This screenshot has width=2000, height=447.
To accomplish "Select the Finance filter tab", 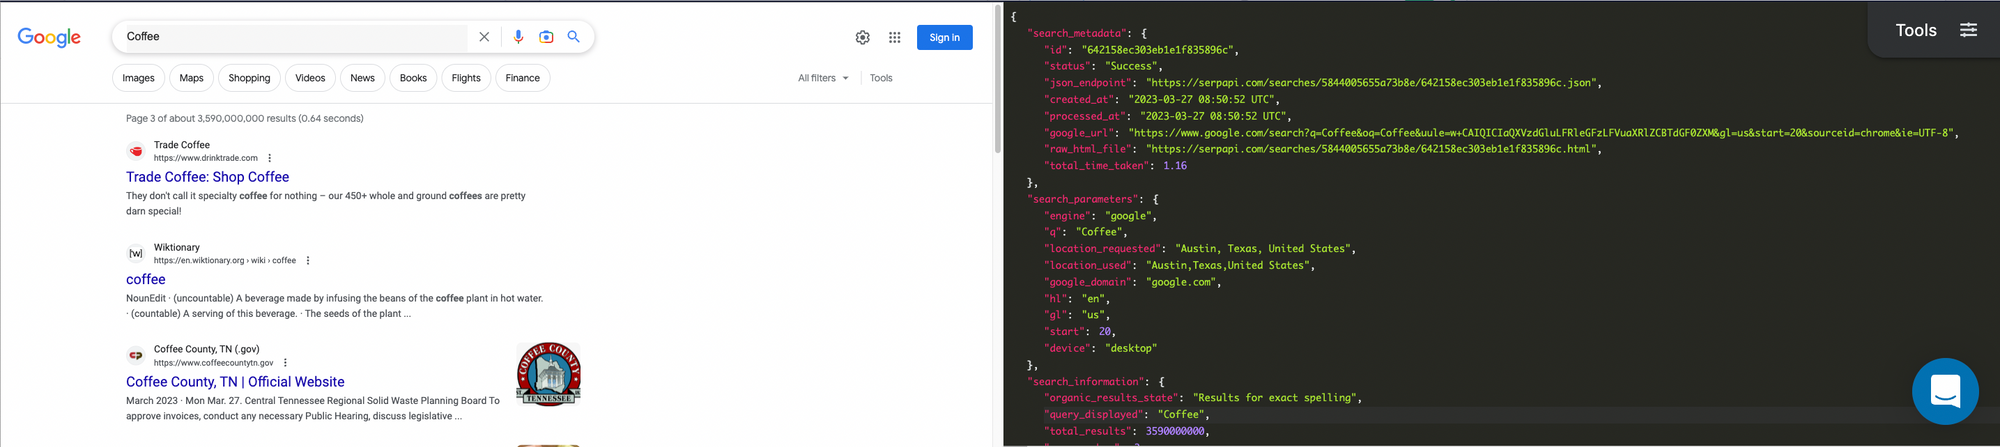I will tap(523, 78).
